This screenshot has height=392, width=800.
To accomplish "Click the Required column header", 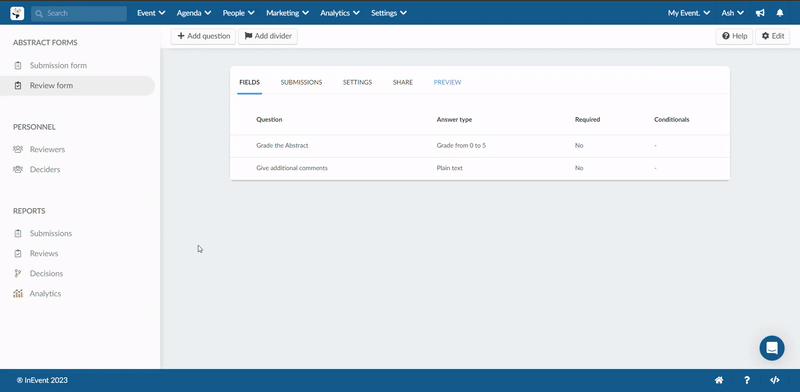I will (x=587, y=119).
